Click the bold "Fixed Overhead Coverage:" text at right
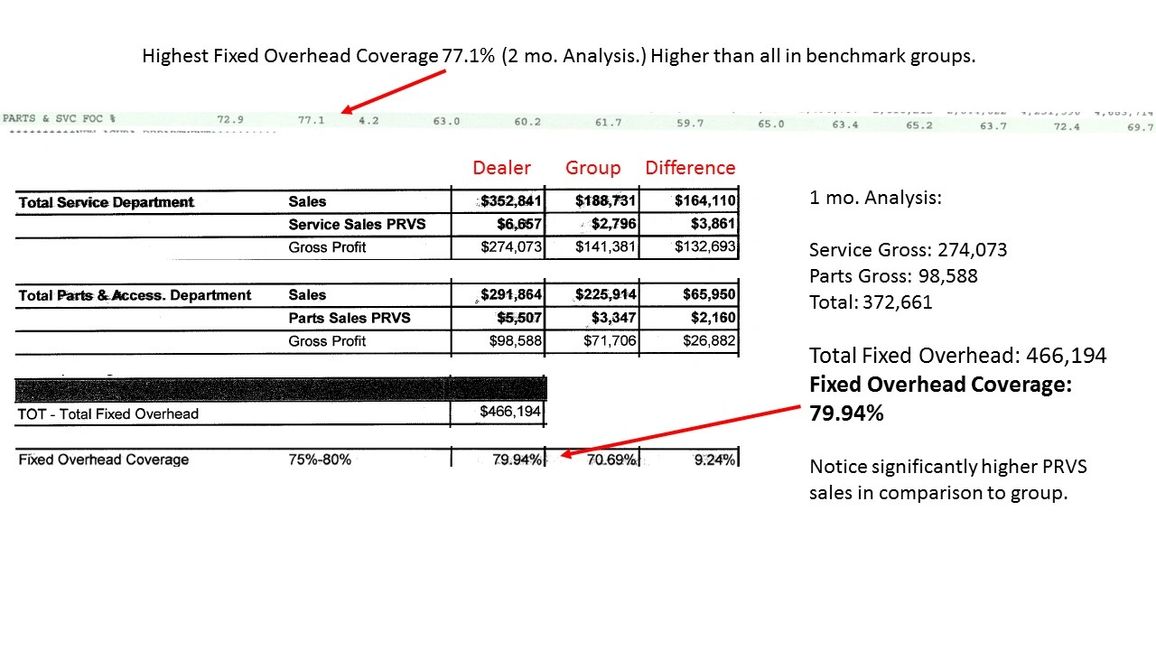The width and height of the screenshot is (1156, 650). click(x=940, y=384)
